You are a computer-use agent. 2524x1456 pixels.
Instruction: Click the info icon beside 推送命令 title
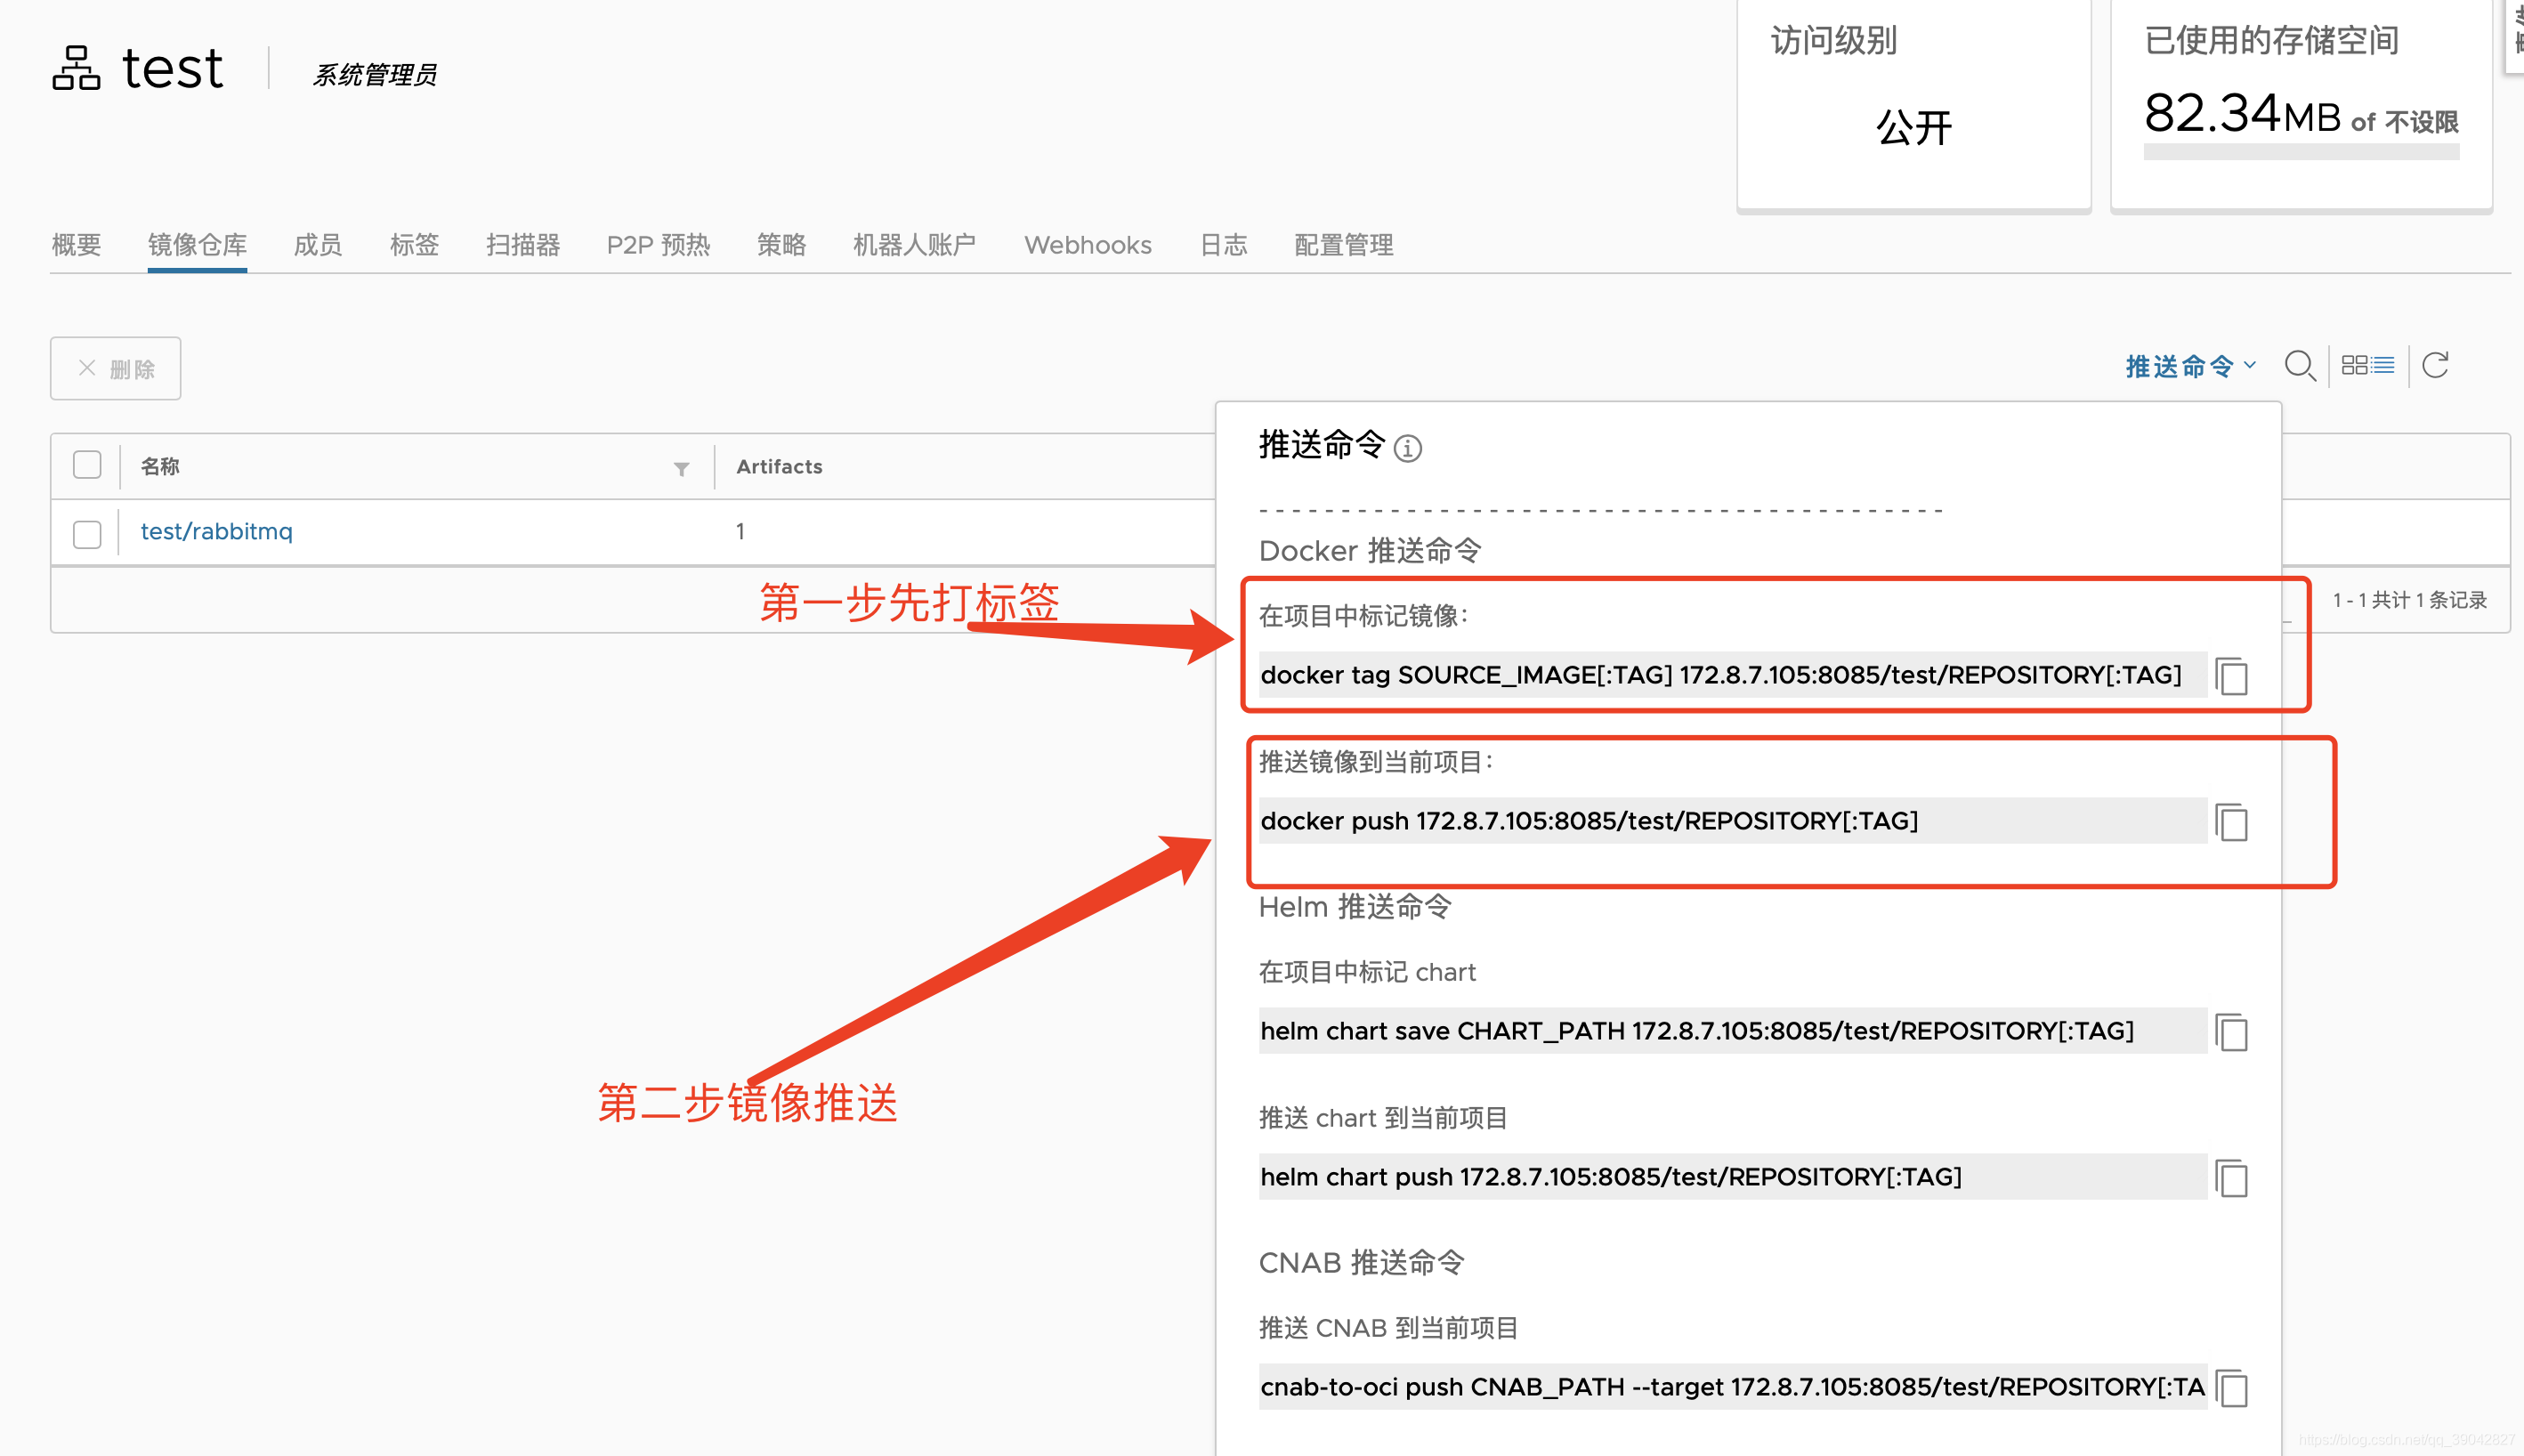click(x=1407, y=448)
